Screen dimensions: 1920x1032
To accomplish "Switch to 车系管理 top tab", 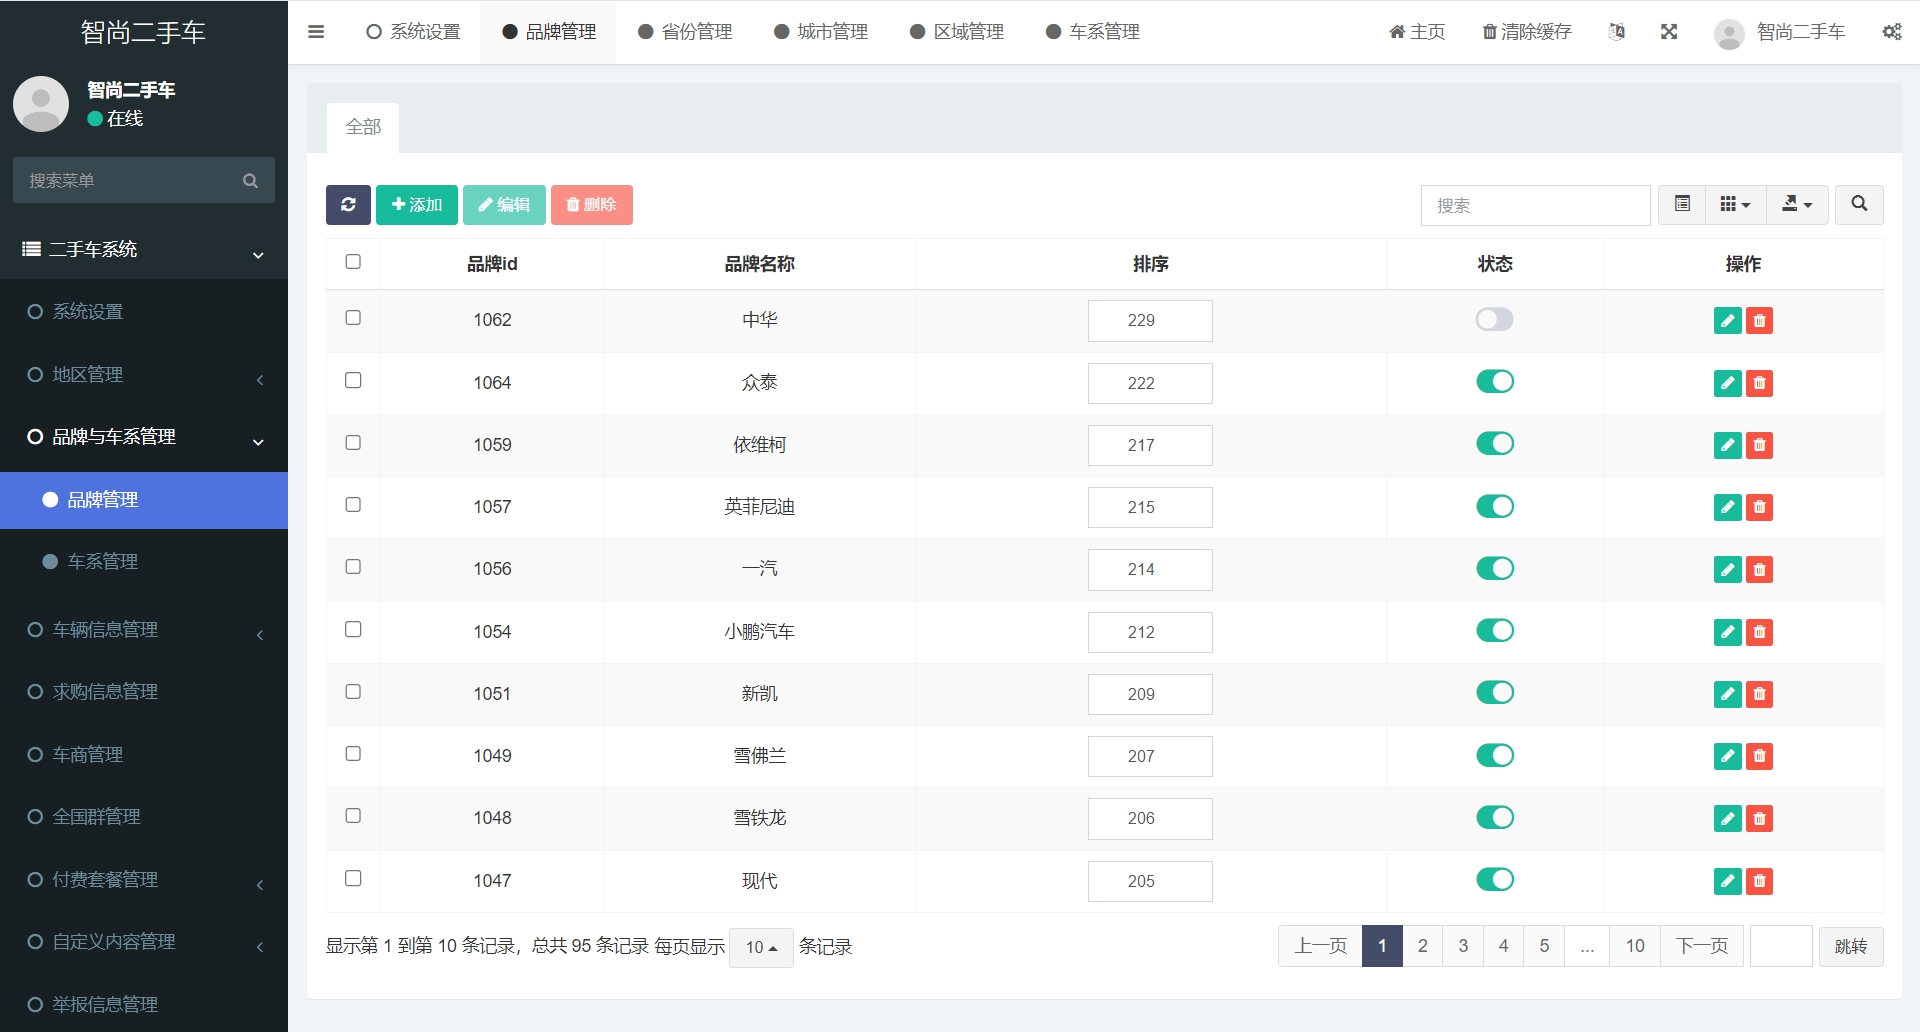I will 1093,32.
